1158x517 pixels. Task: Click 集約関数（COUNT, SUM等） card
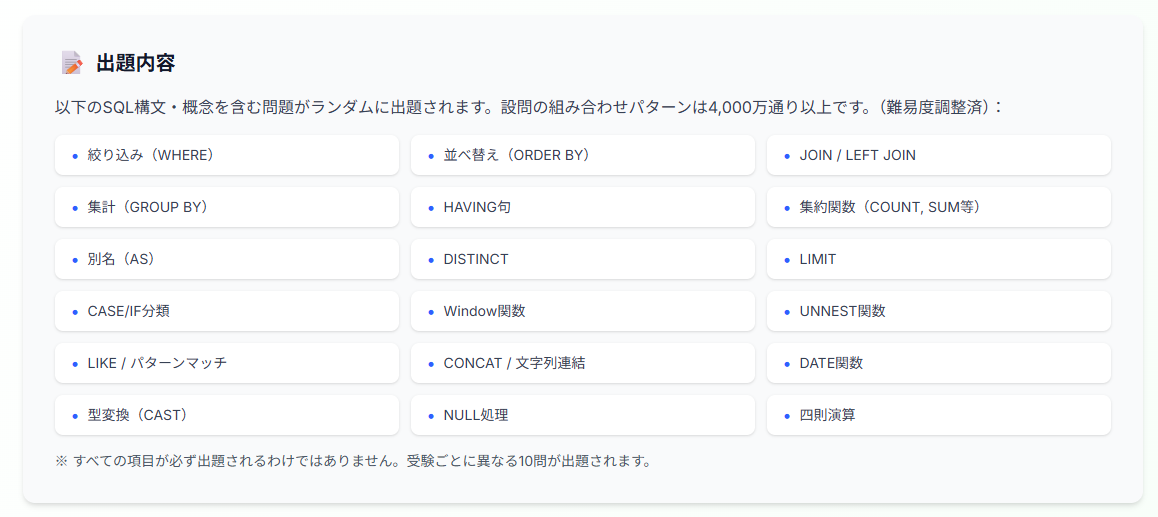point(938,207)
